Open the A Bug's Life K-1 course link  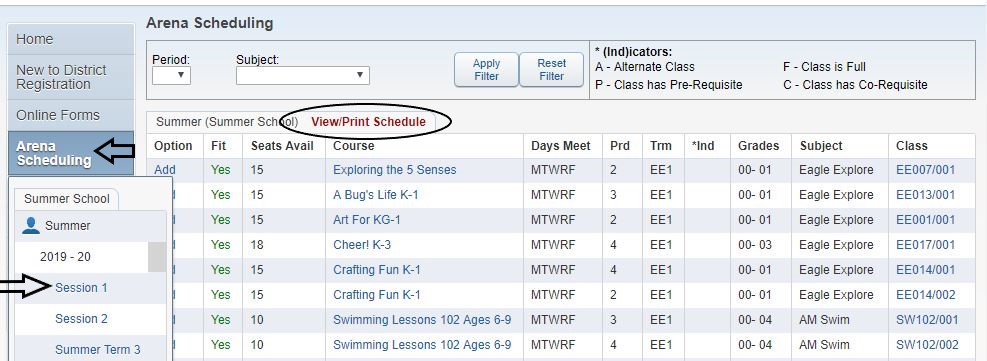coord(376,195)
